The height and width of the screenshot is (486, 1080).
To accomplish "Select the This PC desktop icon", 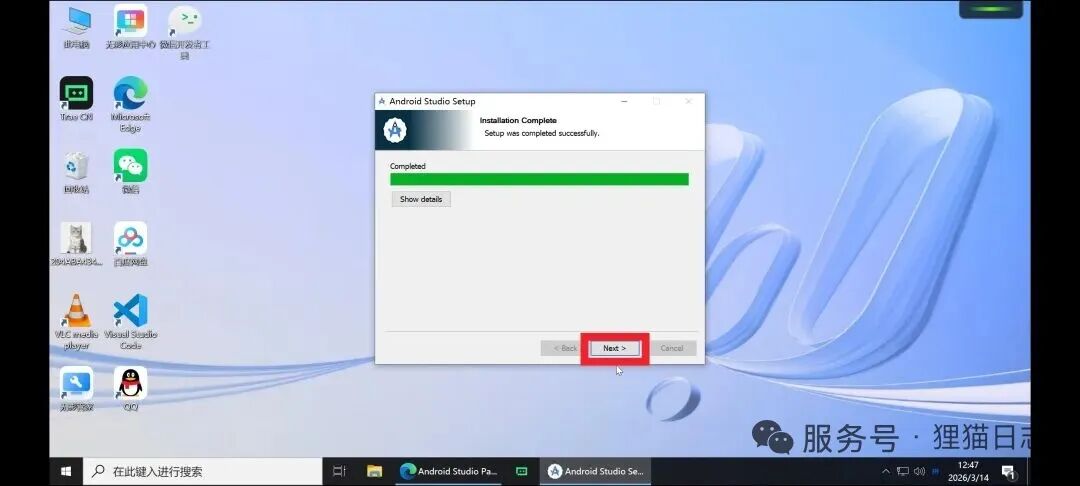I will coord(76,27).
